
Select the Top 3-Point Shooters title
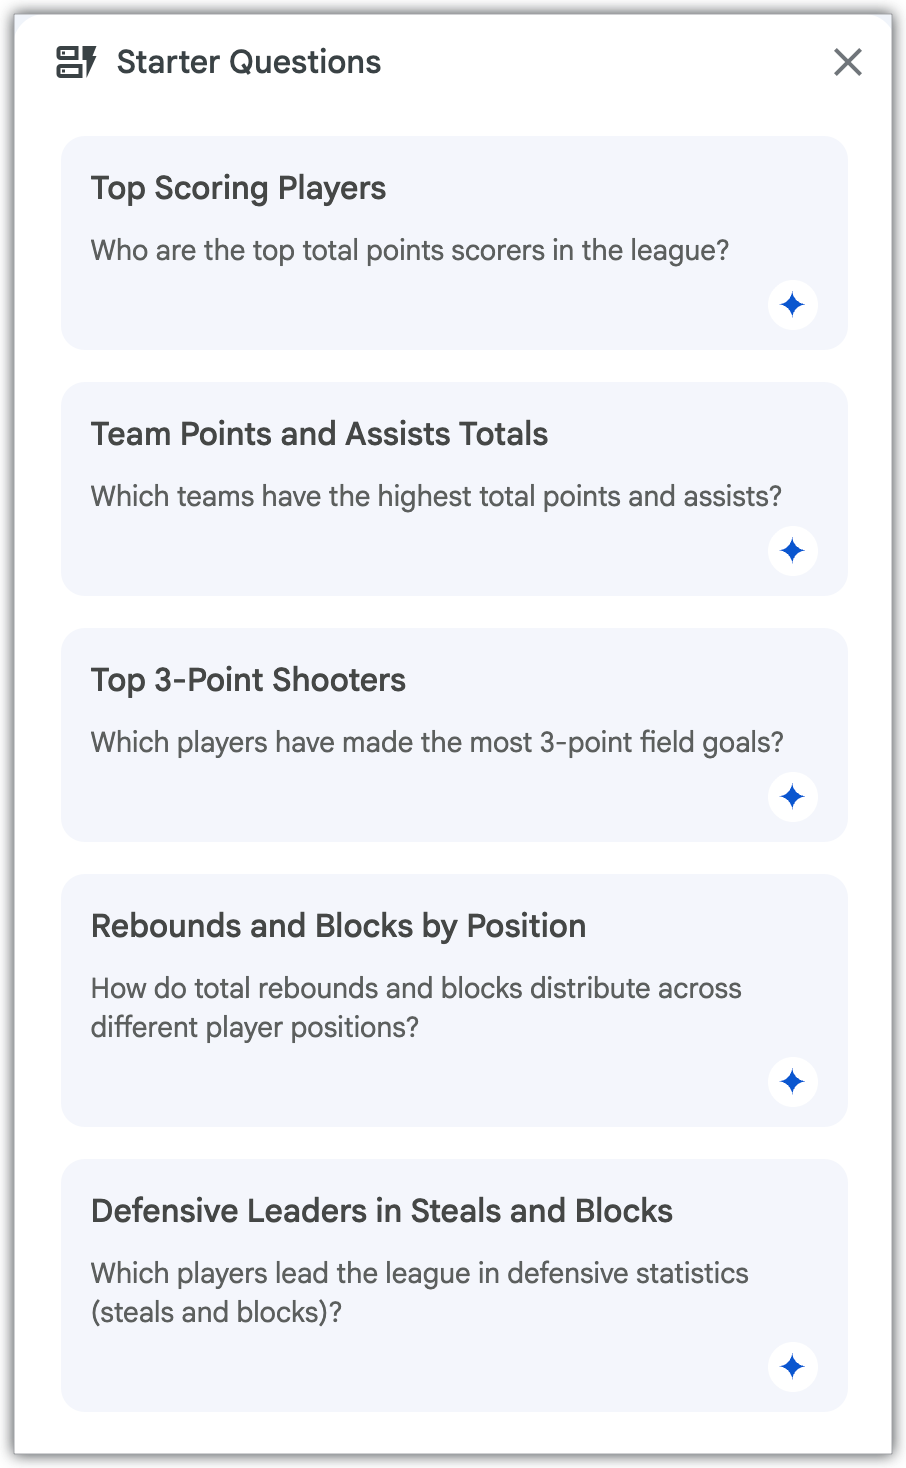[x=248, y=680]
